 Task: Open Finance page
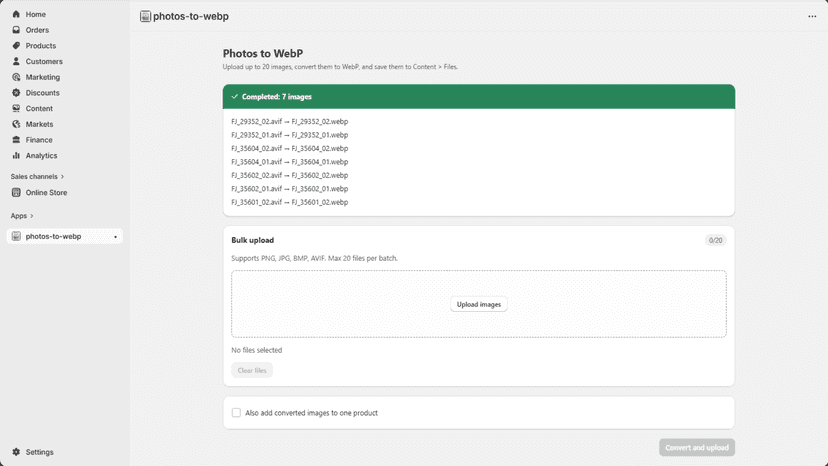pyautogui.click(x=39, y=140)
